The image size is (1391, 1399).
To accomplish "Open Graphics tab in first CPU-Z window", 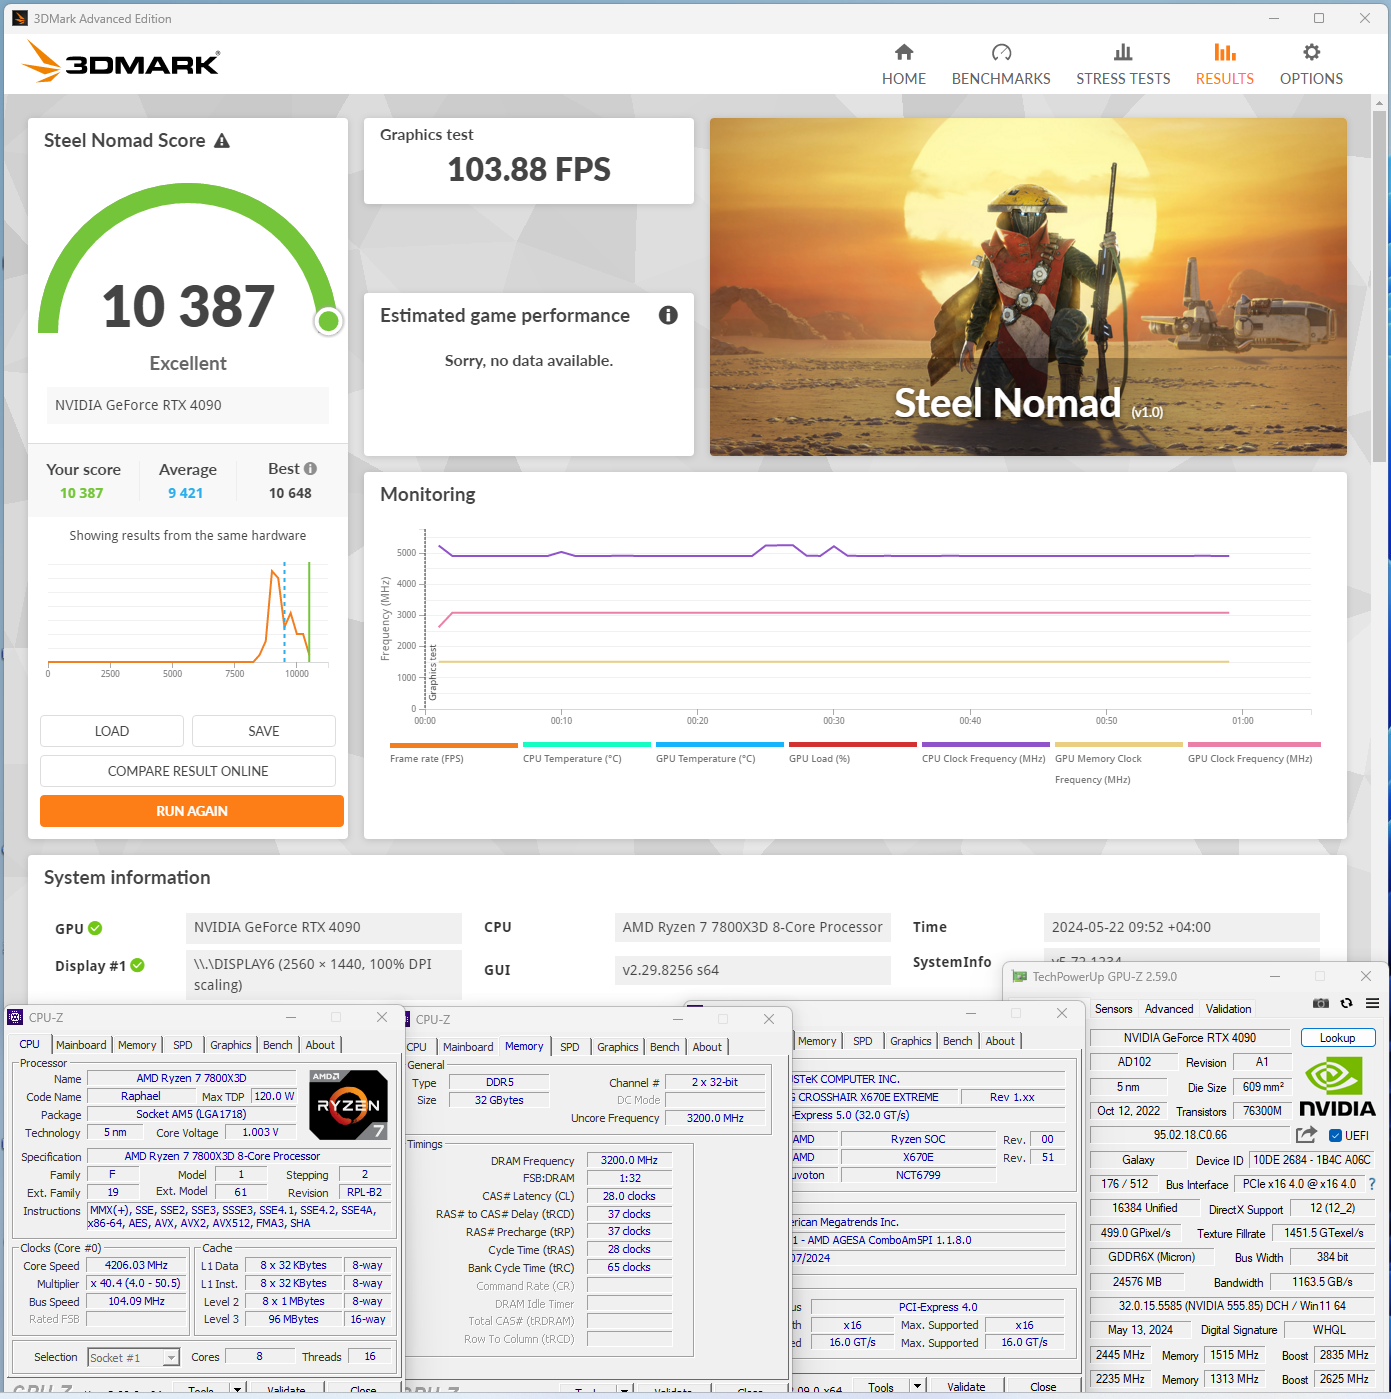I will [230, 1045].
